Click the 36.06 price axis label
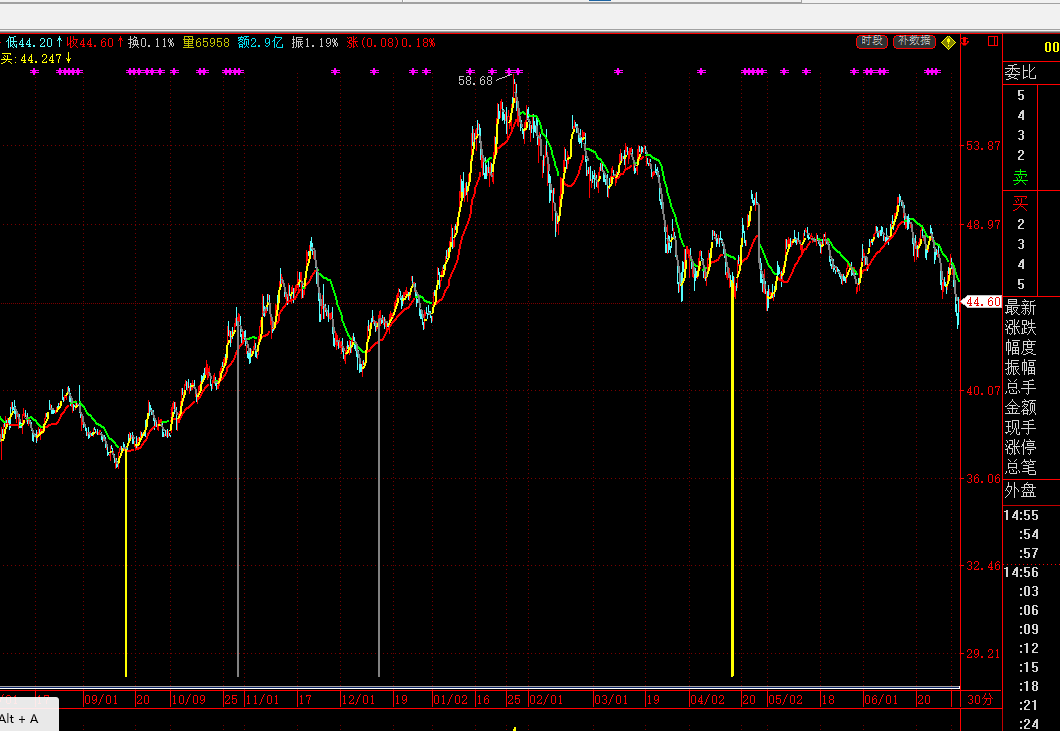The height and width of the screenshot is (731, 1060). 984,478
